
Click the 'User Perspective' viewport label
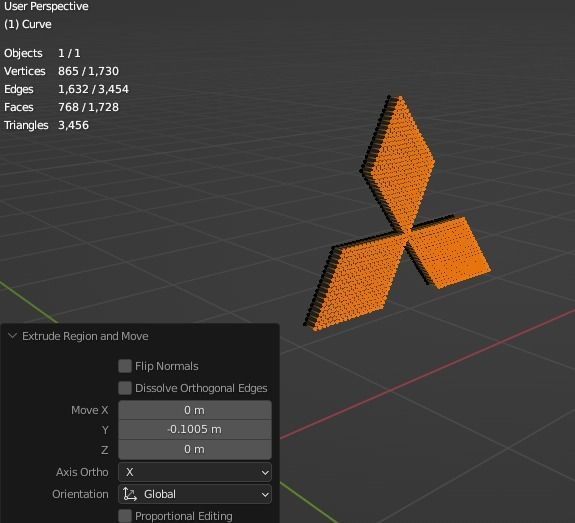pyautogui.click(x=46, y=6)
